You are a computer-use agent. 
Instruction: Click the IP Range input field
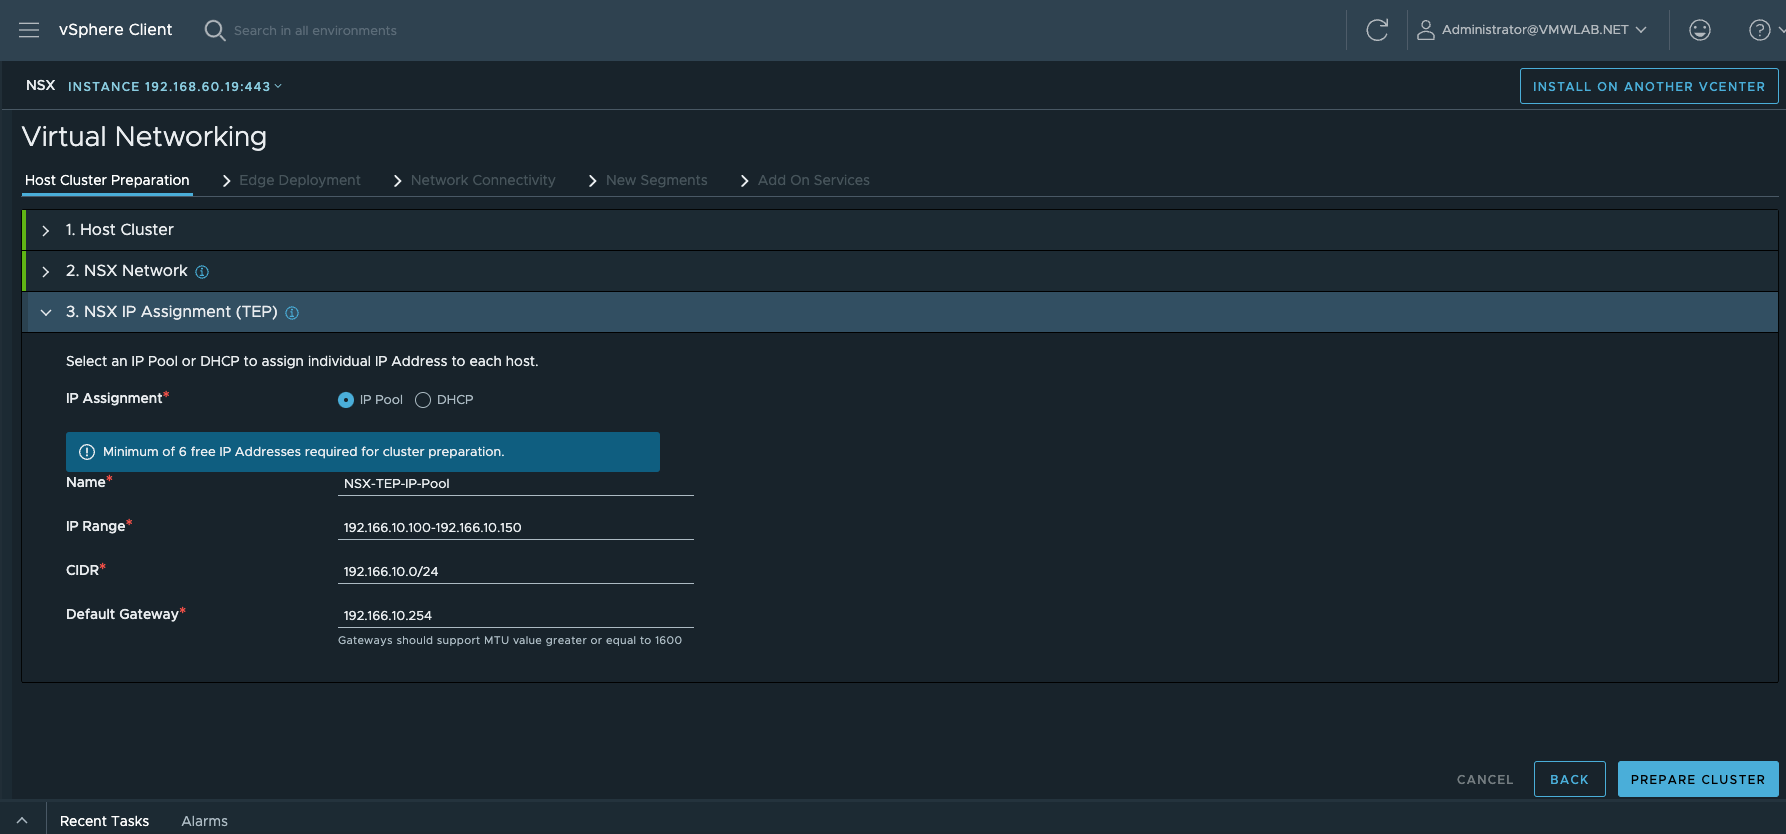point(516,527)
